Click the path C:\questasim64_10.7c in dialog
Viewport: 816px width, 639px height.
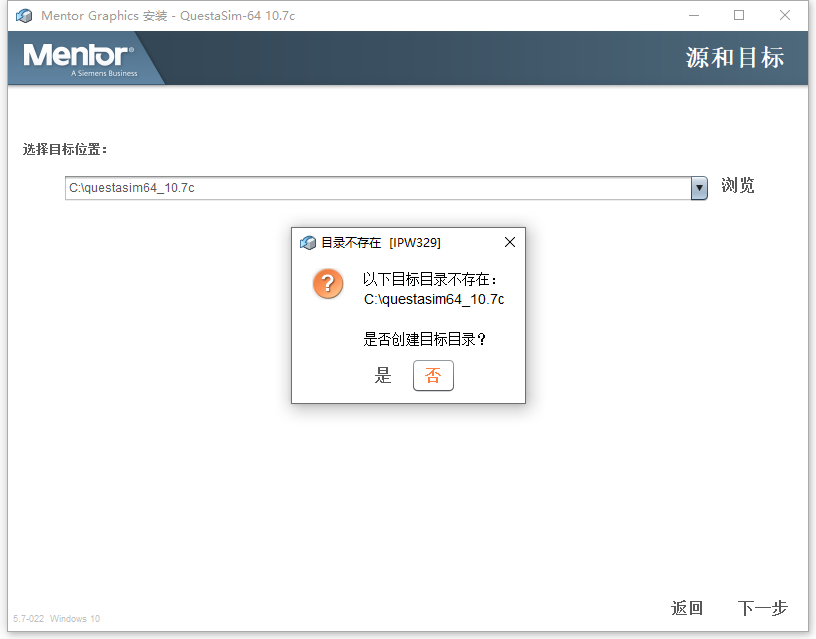(434, 299)
